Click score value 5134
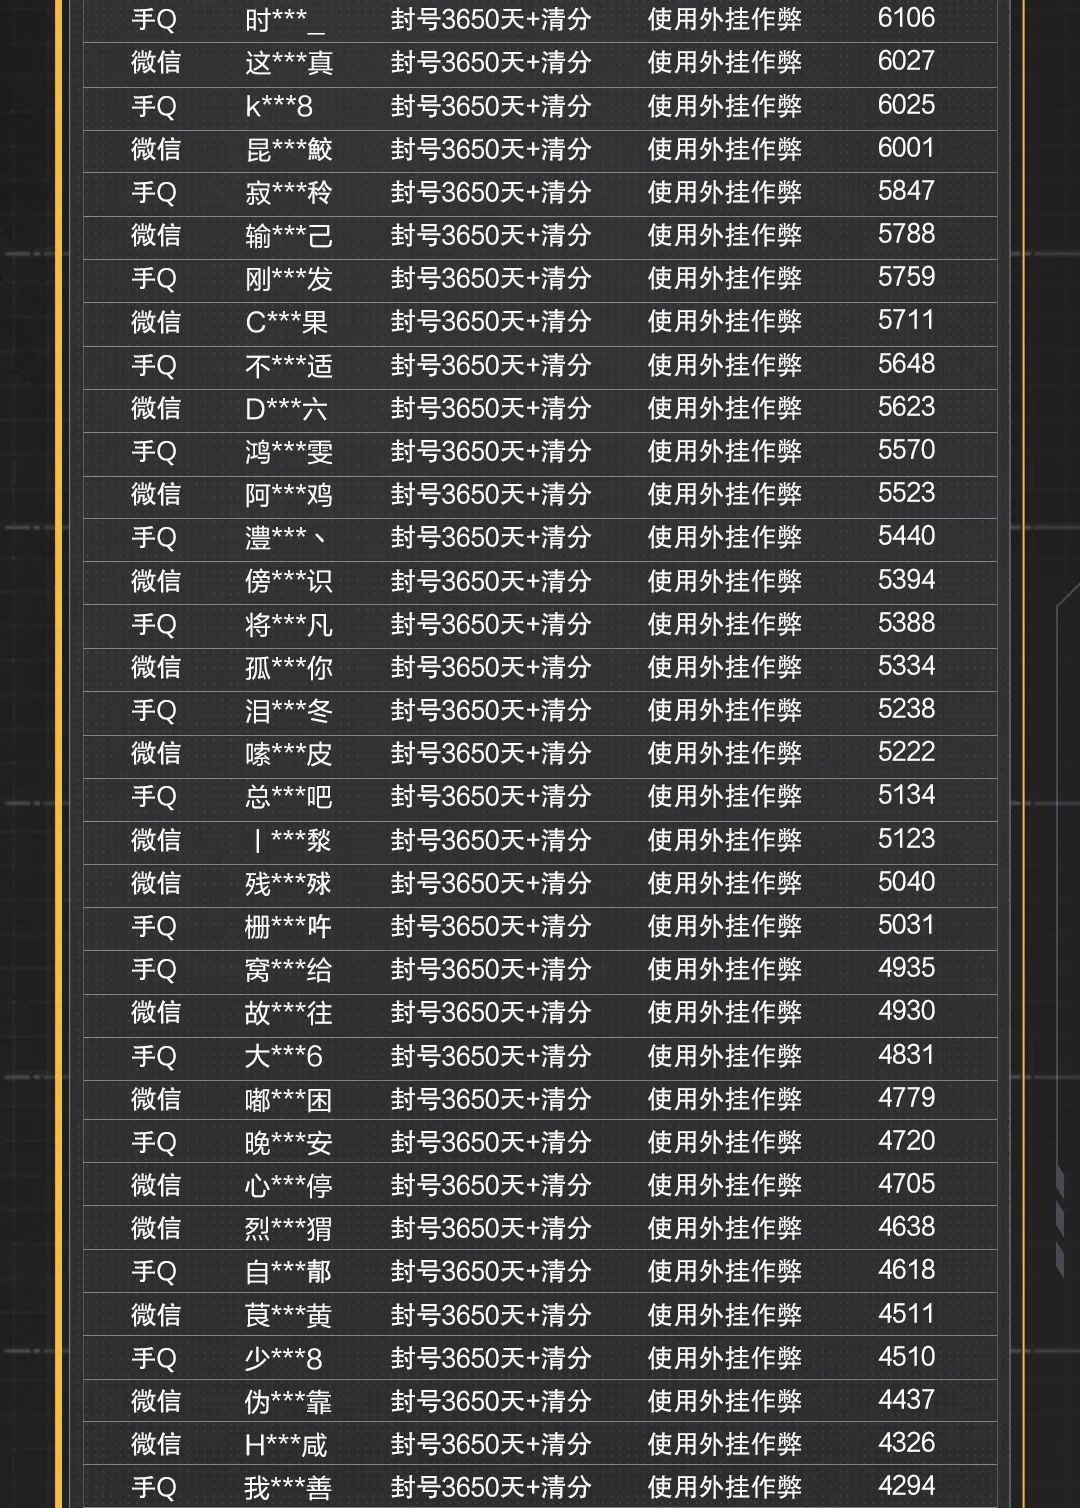1080x1508 pixels. click(x=906, y=795)
